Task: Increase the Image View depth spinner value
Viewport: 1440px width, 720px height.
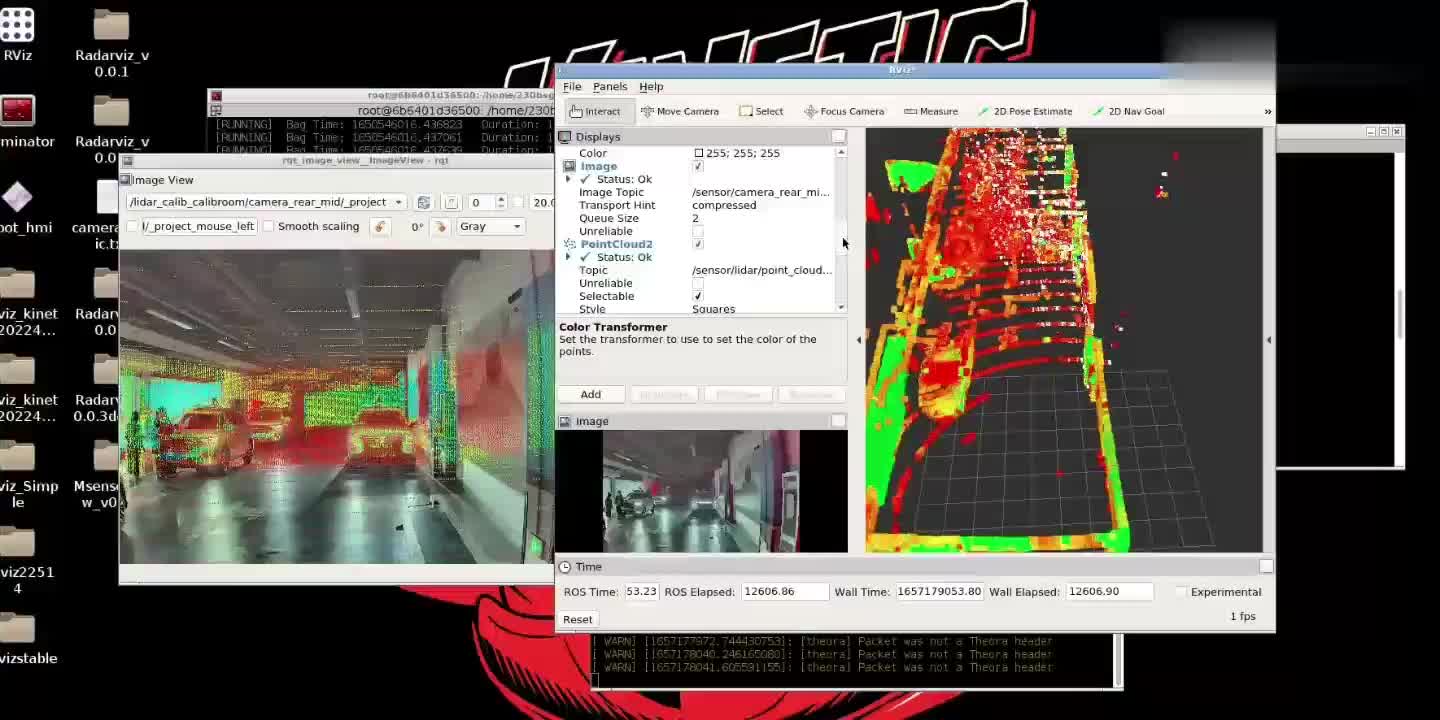Action: click(x=501, y=198)
